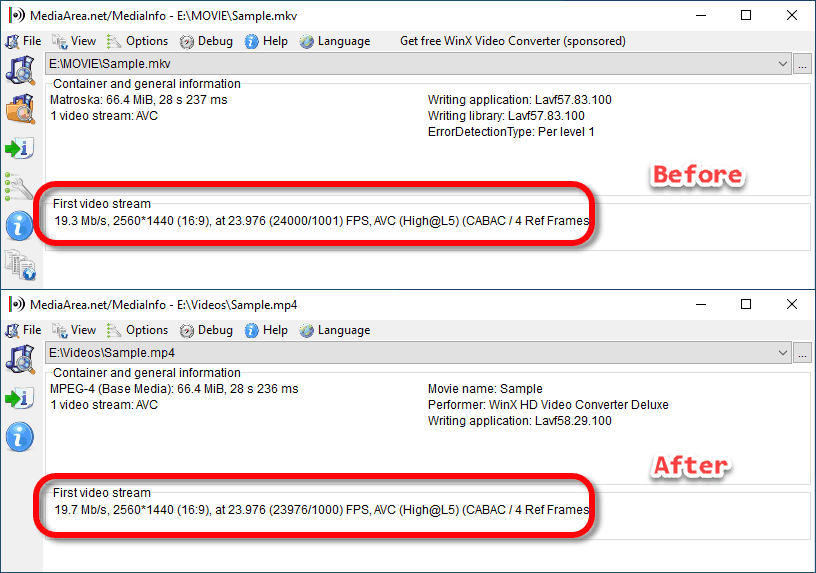Viewport: 816px width, 573px height.
Task: Click 'Writing library: Lavf57.83.100' text
Action: (506, 116)
